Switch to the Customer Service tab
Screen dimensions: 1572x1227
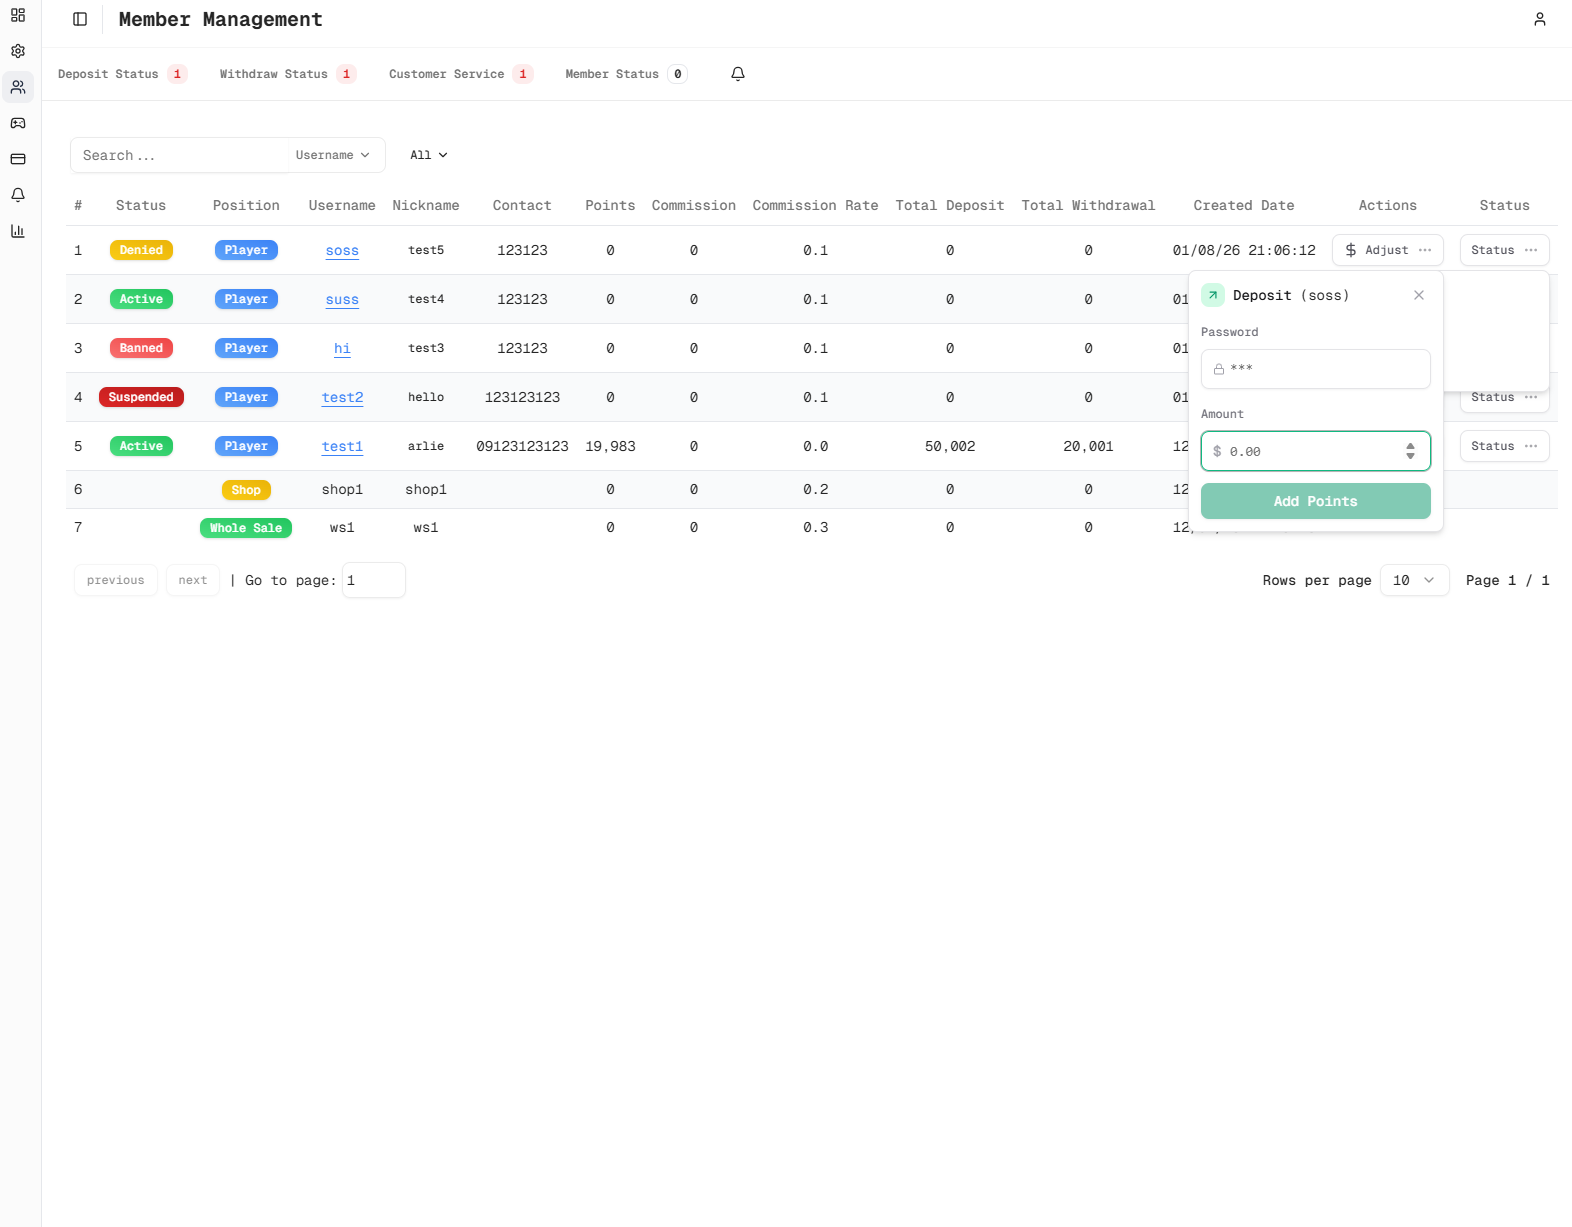coord(459,74)
